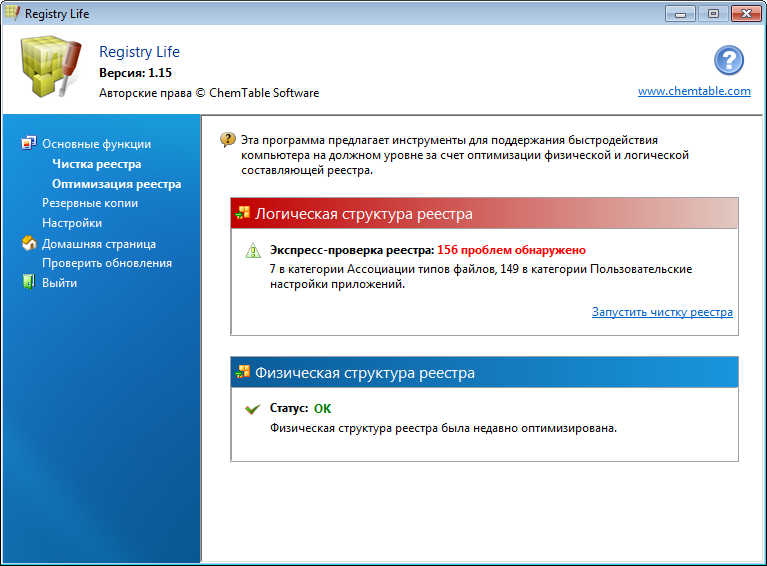
Task: Click the warning triangle near Экспресс-проверка
Action: 253,250
